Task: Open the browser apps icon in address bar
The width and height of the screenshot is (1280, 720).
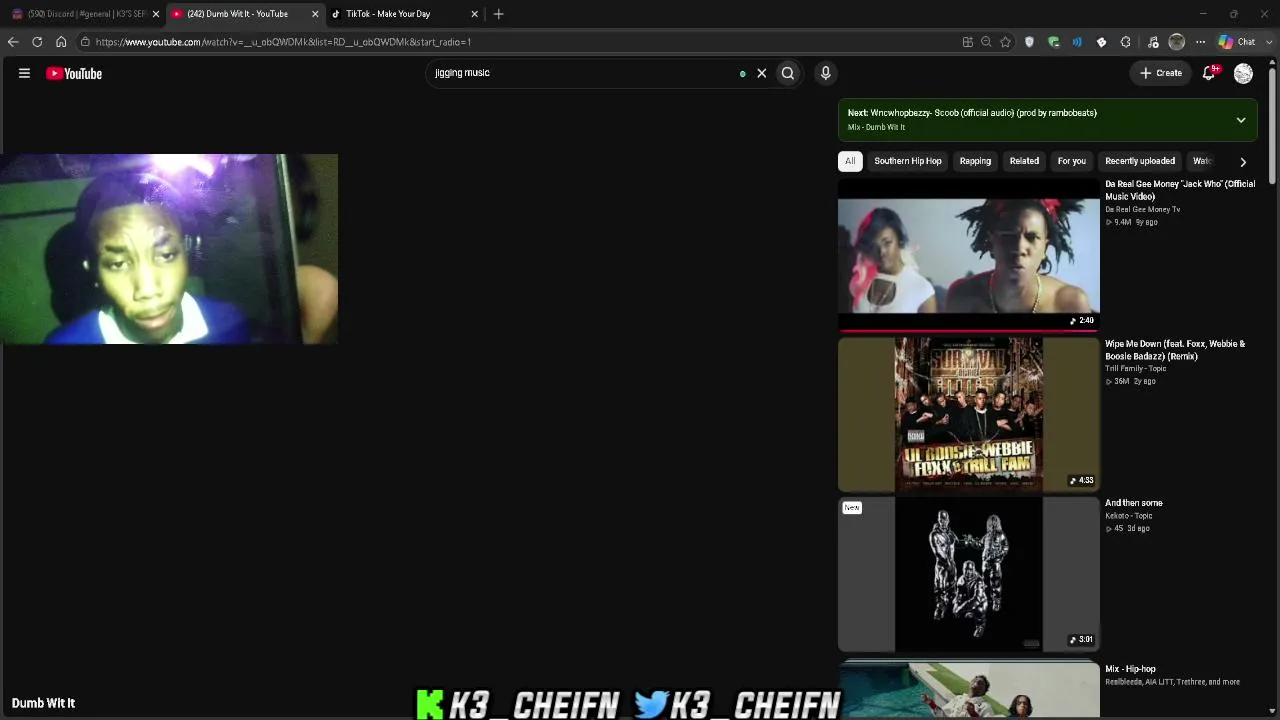Action: (x=967, y=42)
